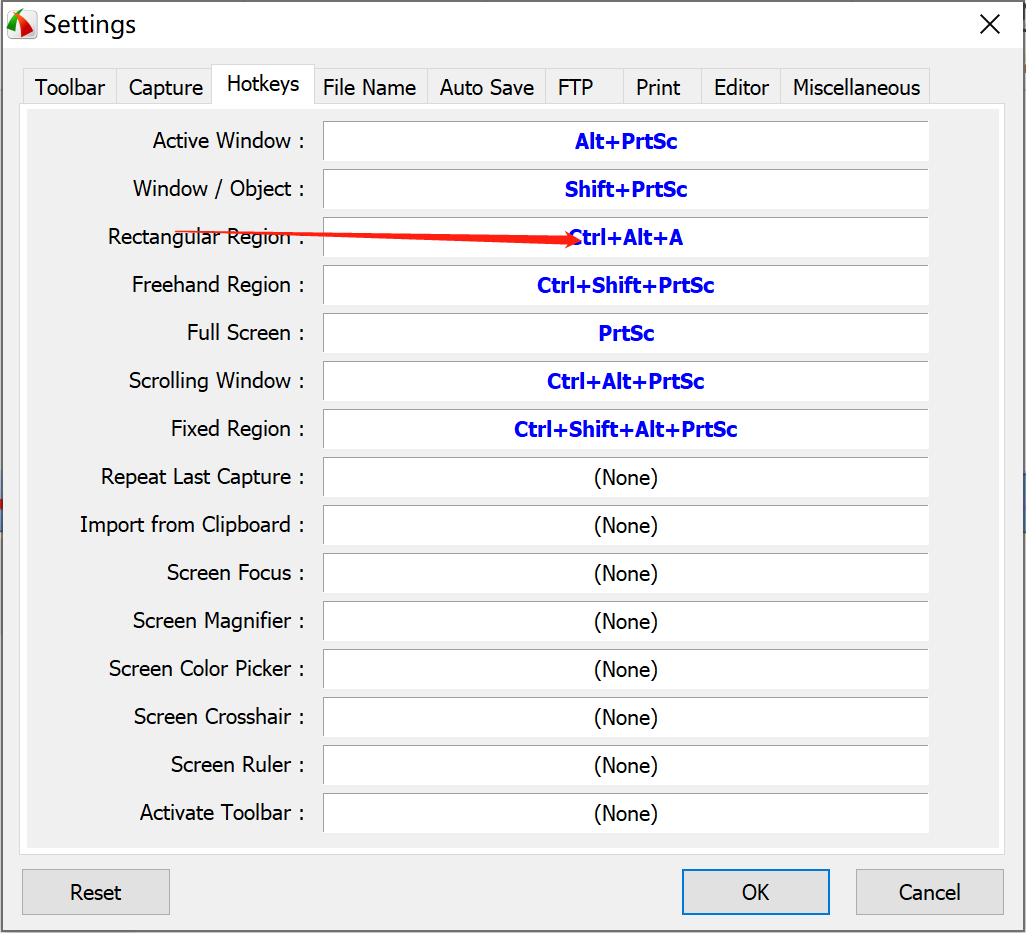This screenshot has height=933, width=1026.
Task: Open the Editor tab
Action: tap(741, 87)
